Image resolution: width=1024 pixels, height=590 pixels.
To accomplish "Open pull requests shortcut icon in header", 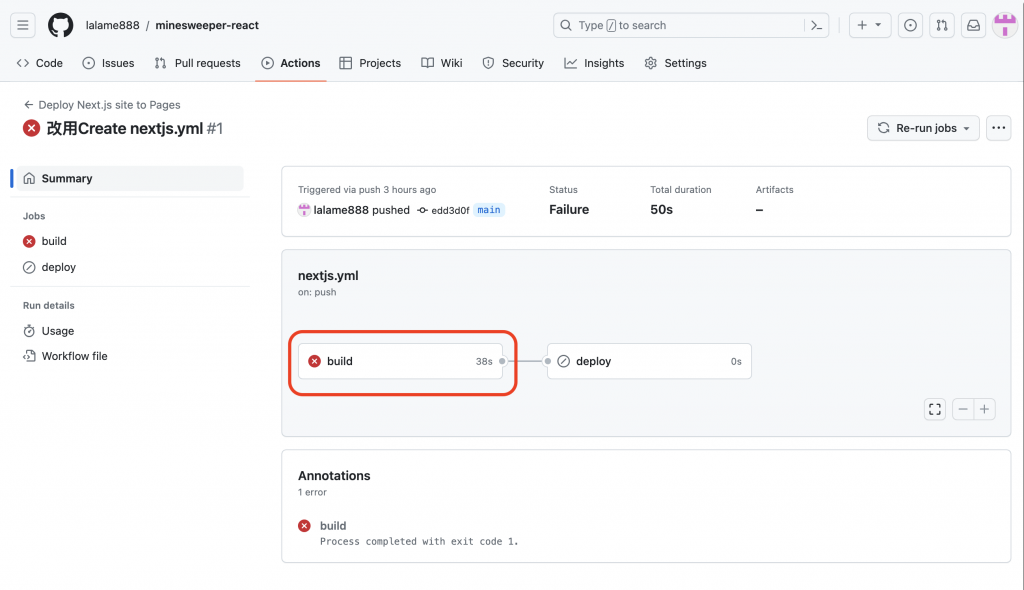I will [941, 25].
